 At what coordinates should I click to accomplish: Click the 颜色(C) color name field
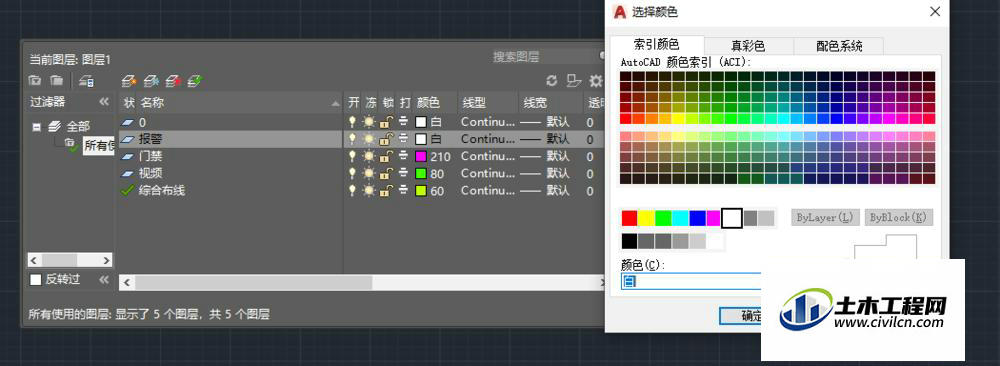(x=691, y=281)
